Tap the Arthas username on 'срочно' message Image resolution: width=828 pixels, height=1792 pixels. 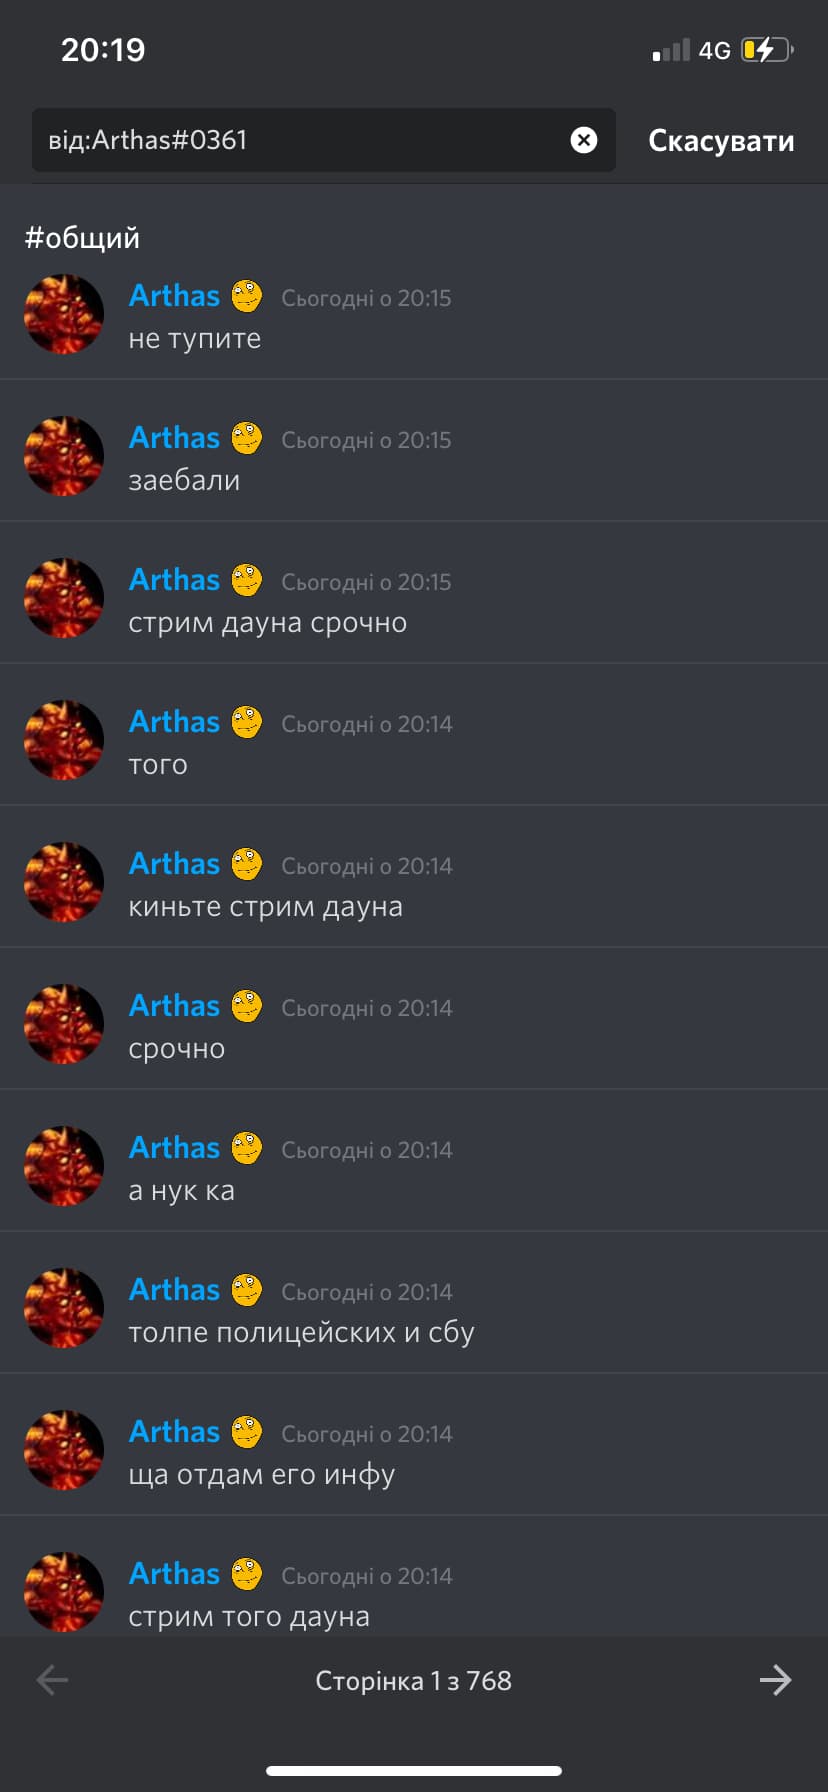[174, 1006]
